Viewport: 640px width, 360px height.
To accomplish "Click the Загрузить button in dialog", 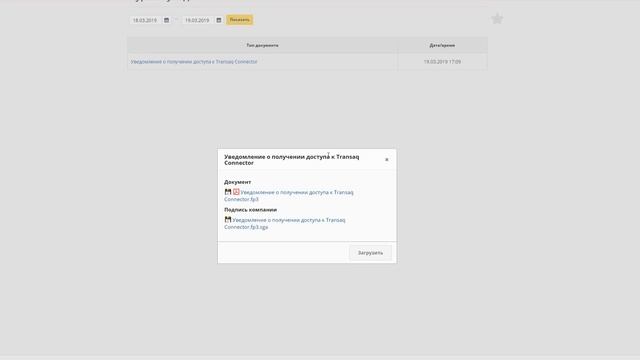I will (x=370, y=253).
